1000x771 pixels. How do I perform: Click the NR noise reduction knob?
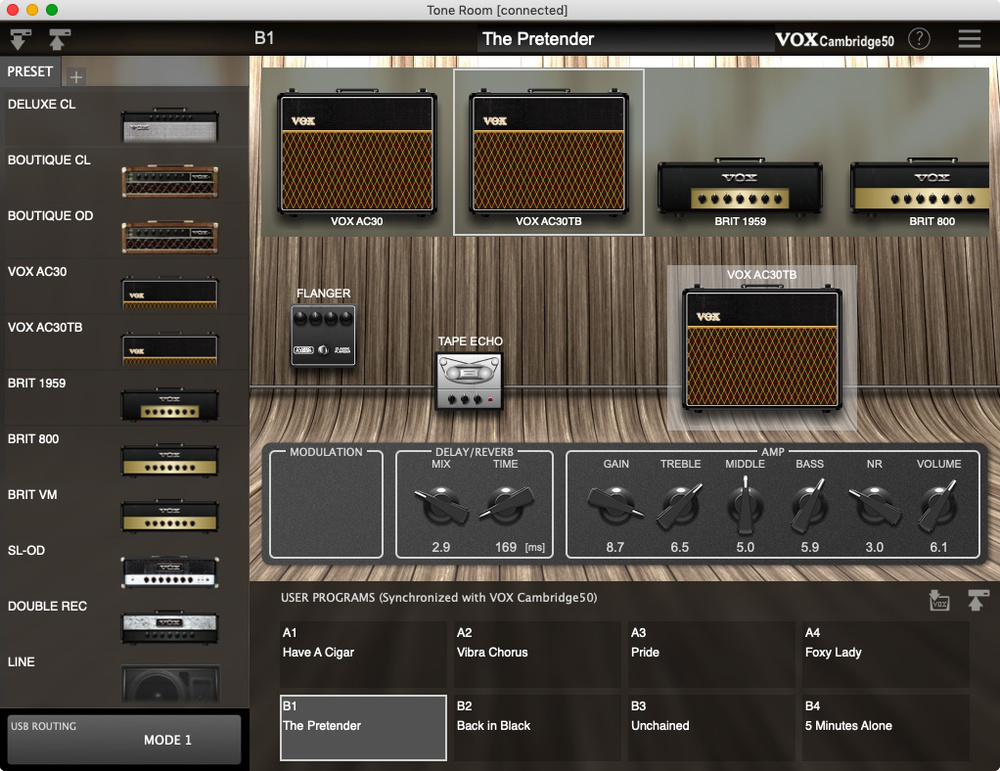874,504
